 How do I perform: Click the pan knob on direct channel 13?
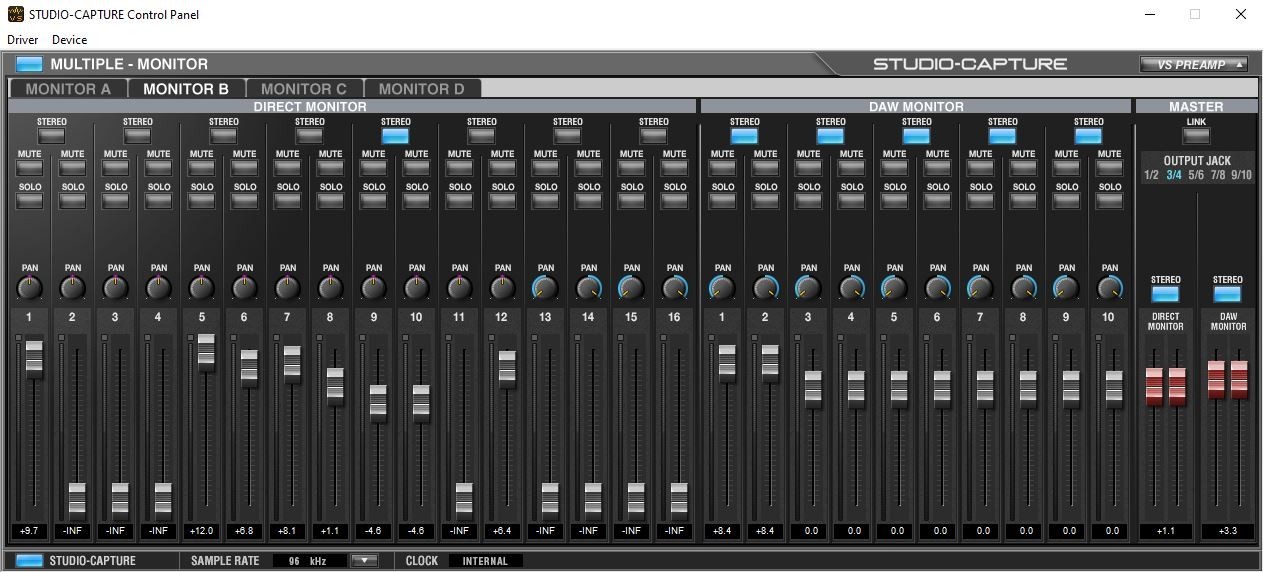click(546, 289)
